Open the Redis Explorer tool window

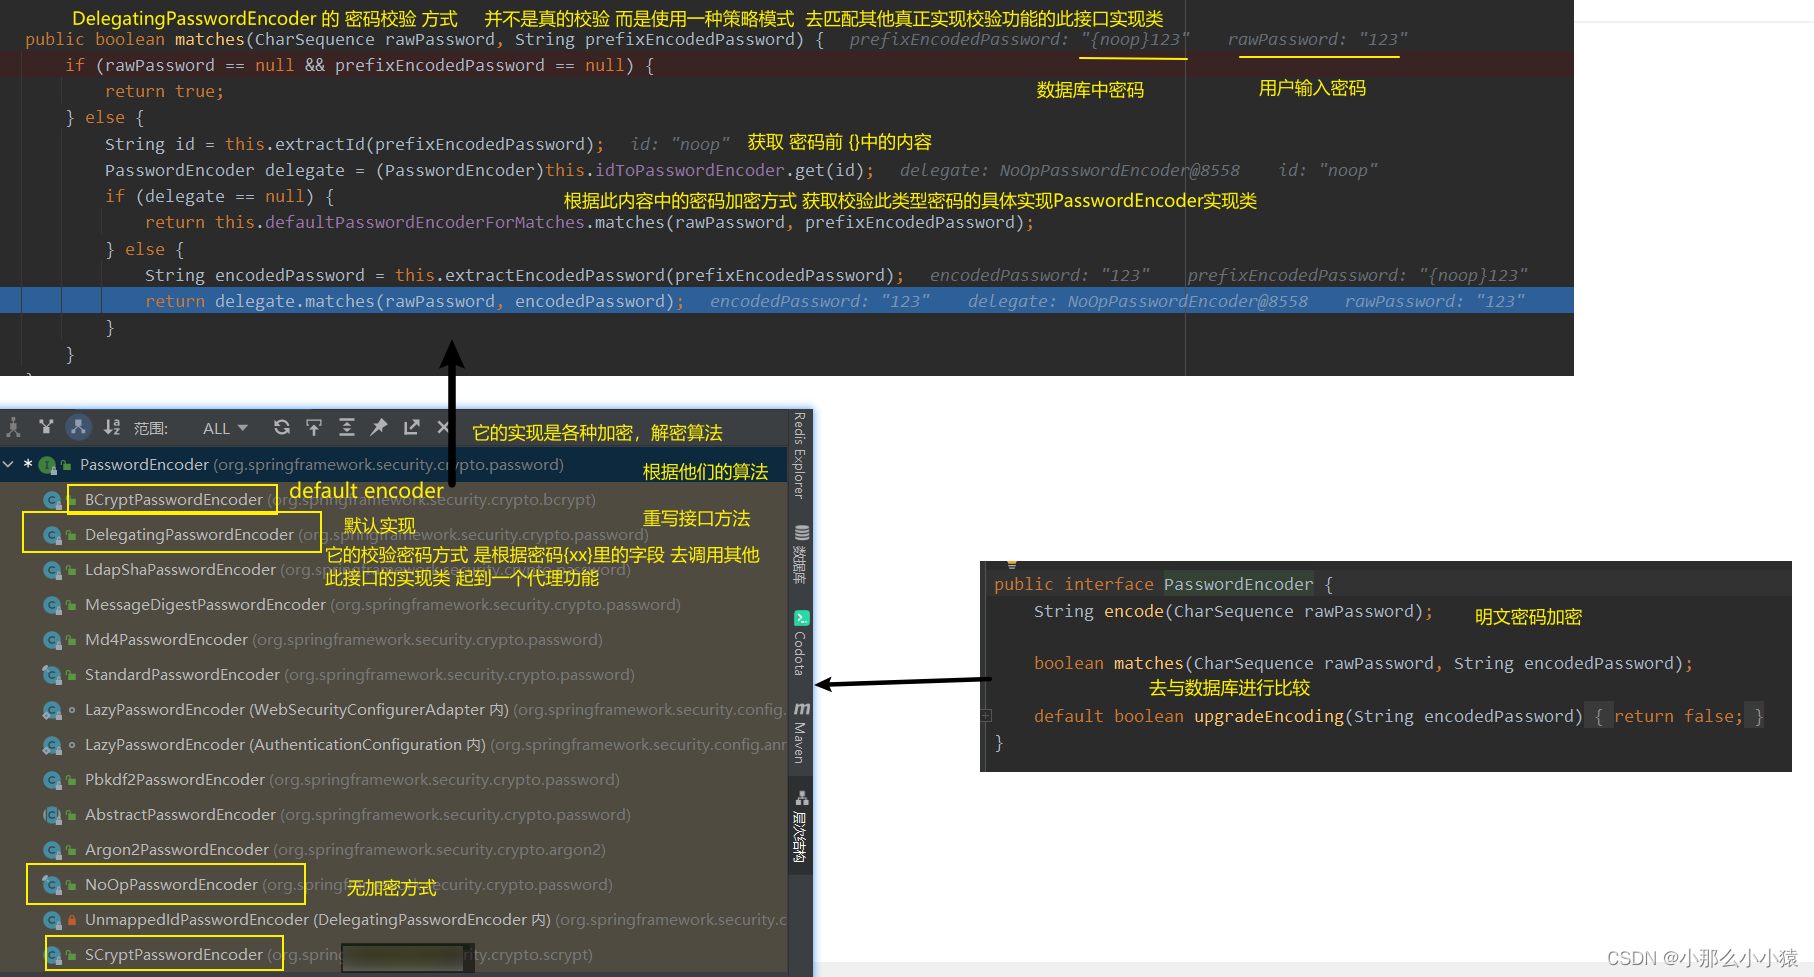click(800, 456)
